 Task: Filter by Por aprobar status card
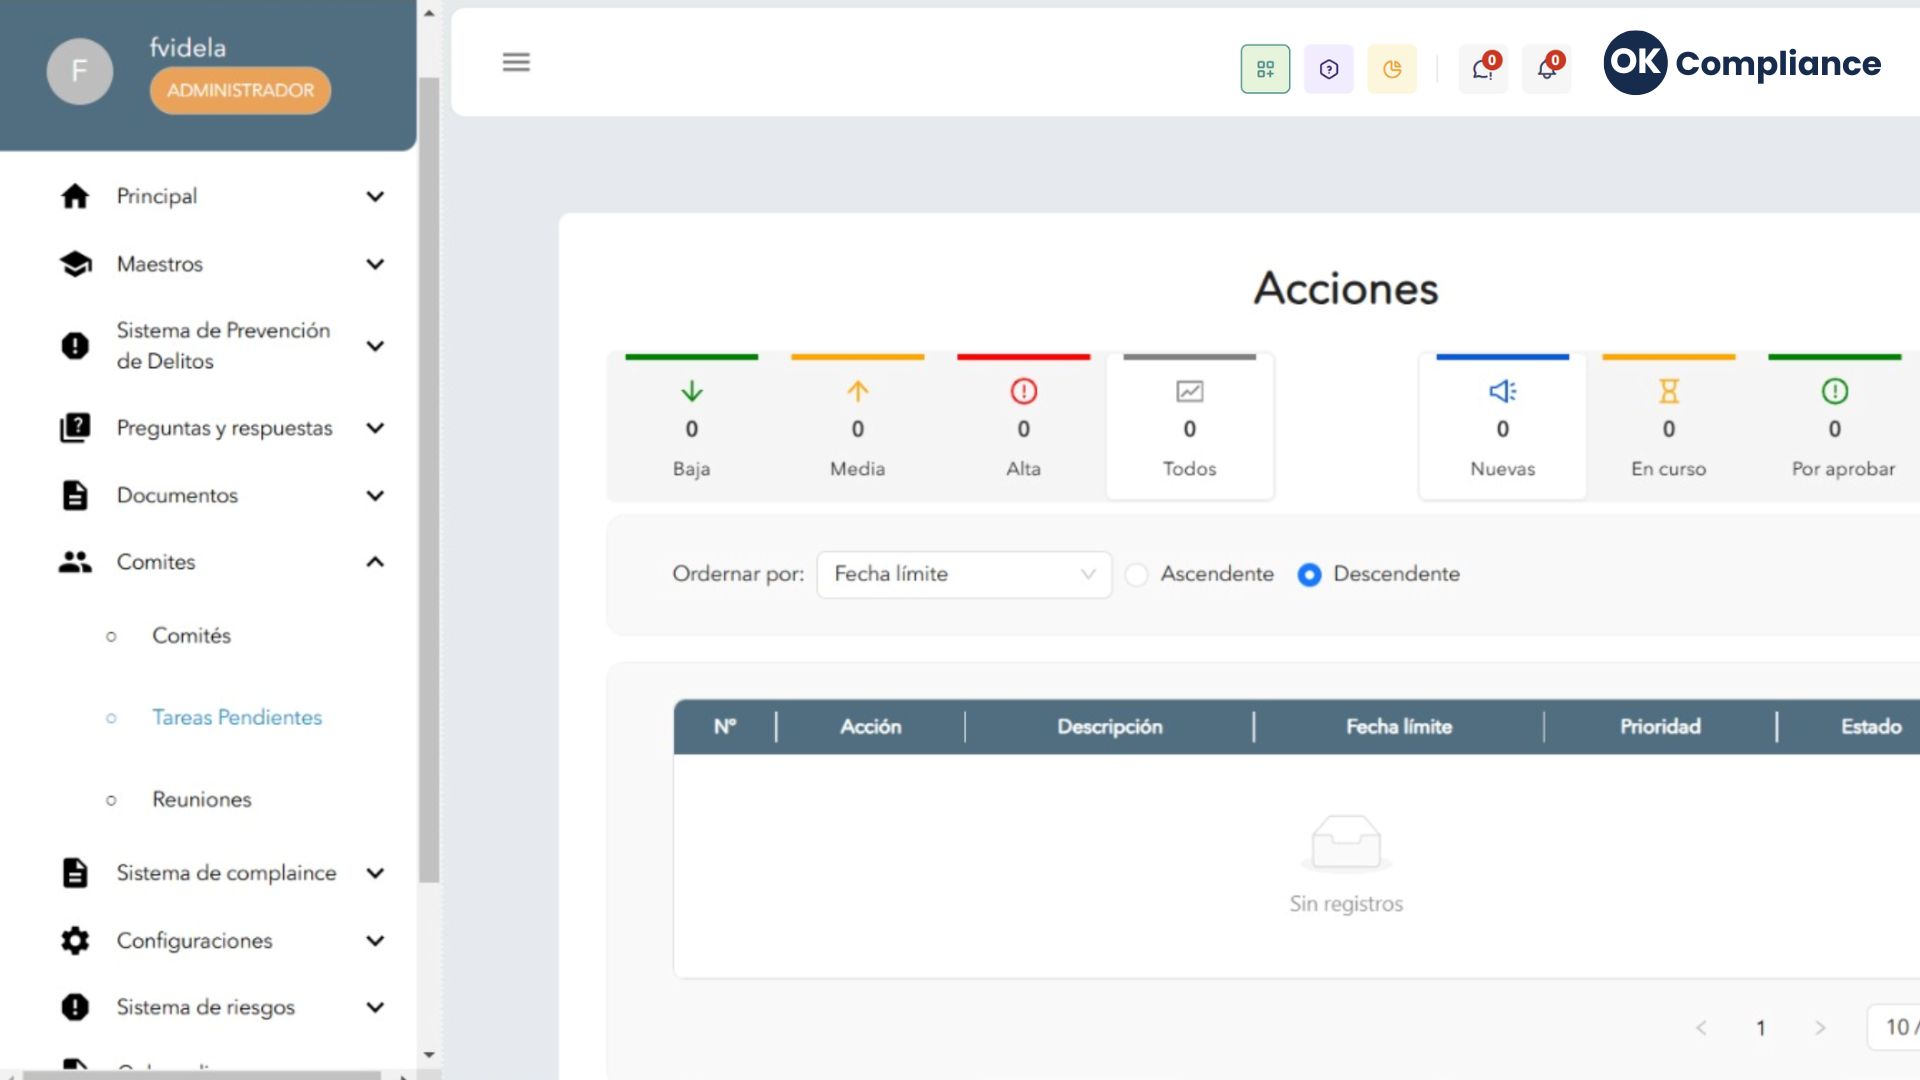tap(1837, 427)
